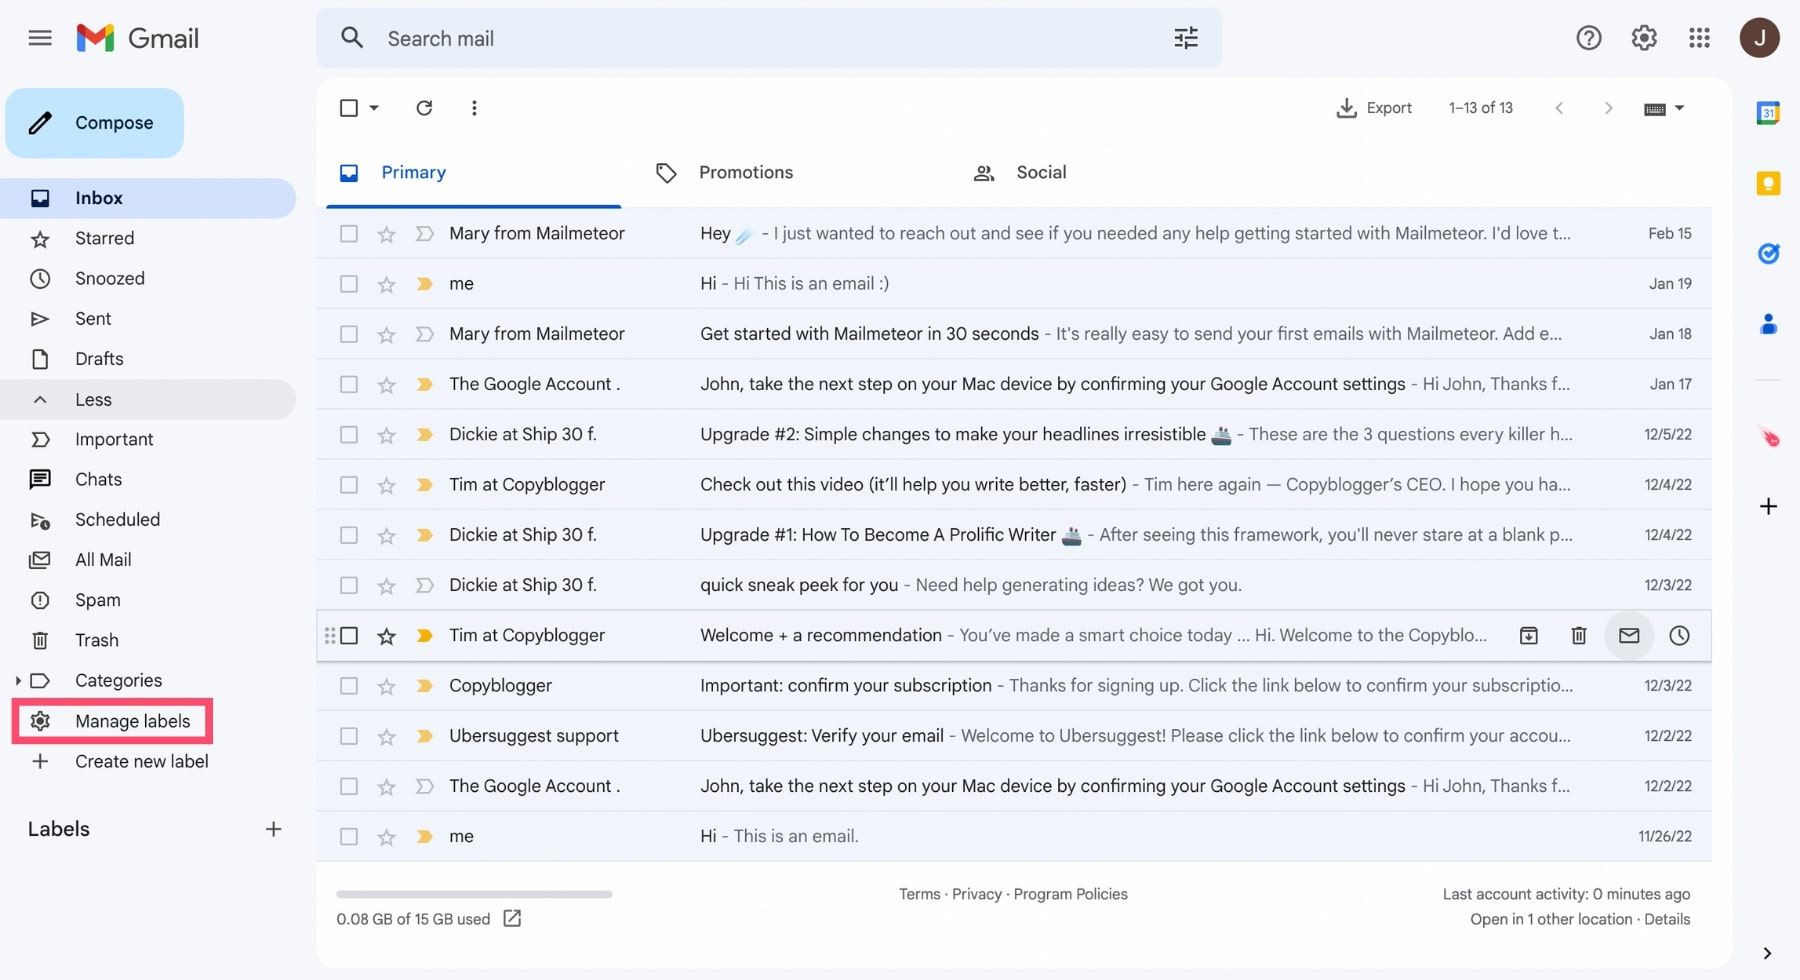Tick the select-all checkbox in toolbar
Screen dimensions: 1800x980
[349, 108]
